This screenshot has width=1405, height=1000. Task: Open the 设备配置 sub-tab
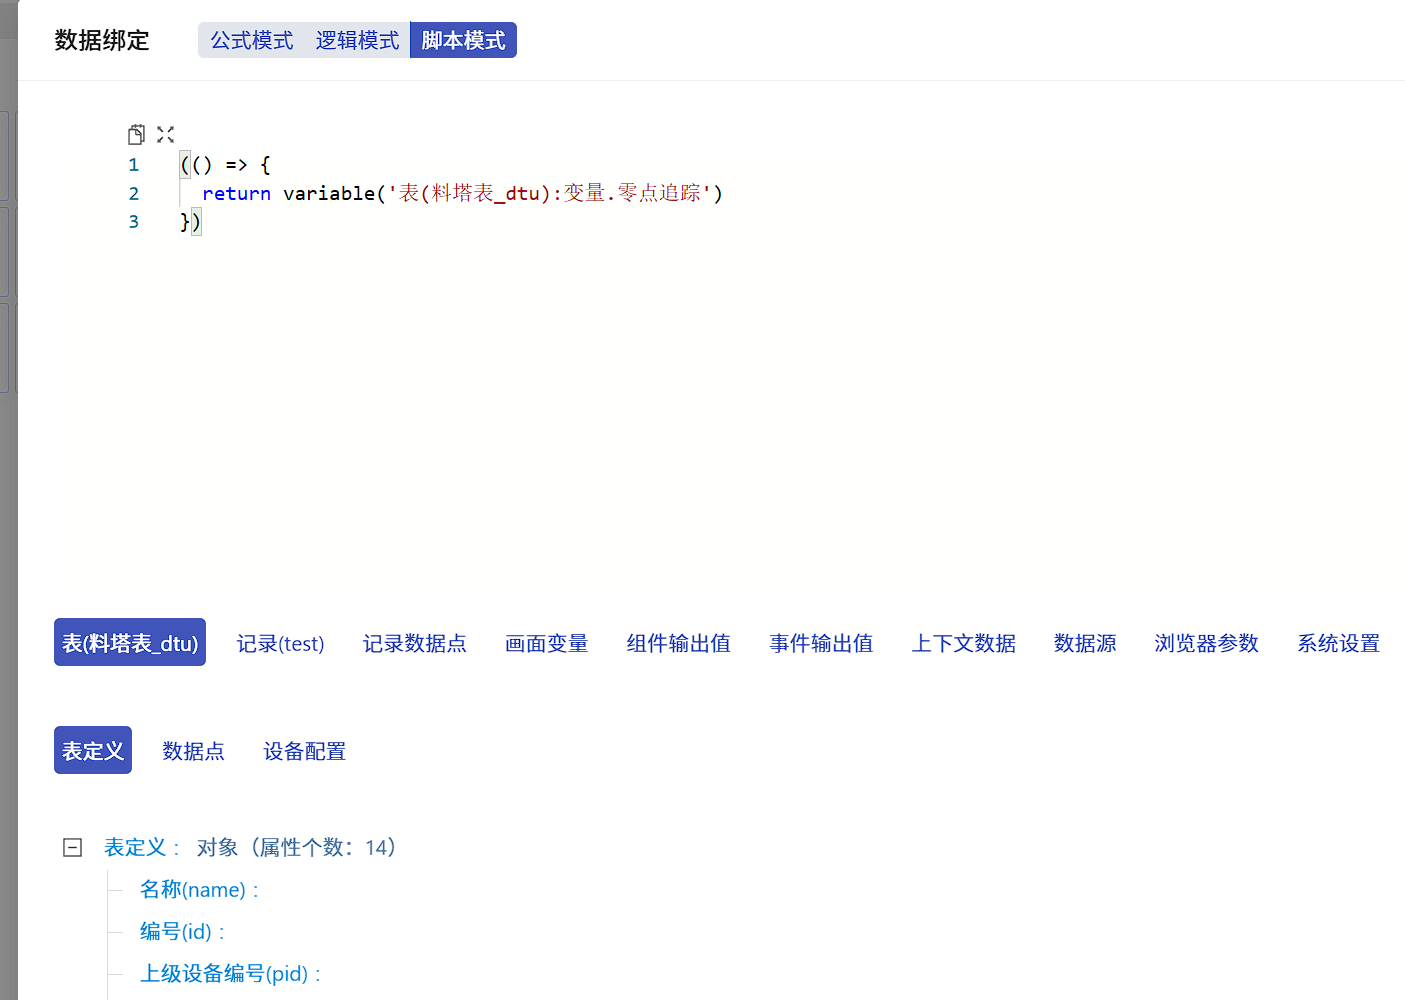305,750
